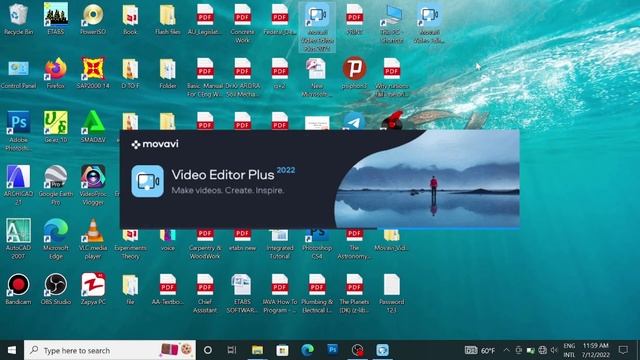Select the PowerISO shortcut
Screen dimensions: 640x360
tap(93, 19)
